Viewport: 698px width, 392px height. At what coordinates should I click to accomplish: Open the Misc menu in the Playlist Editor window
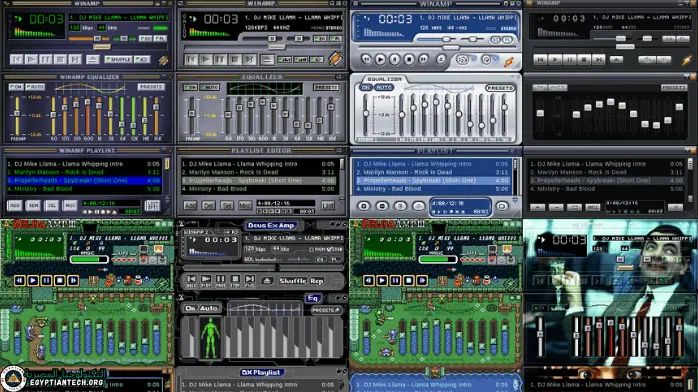click(x=245, y=206)
